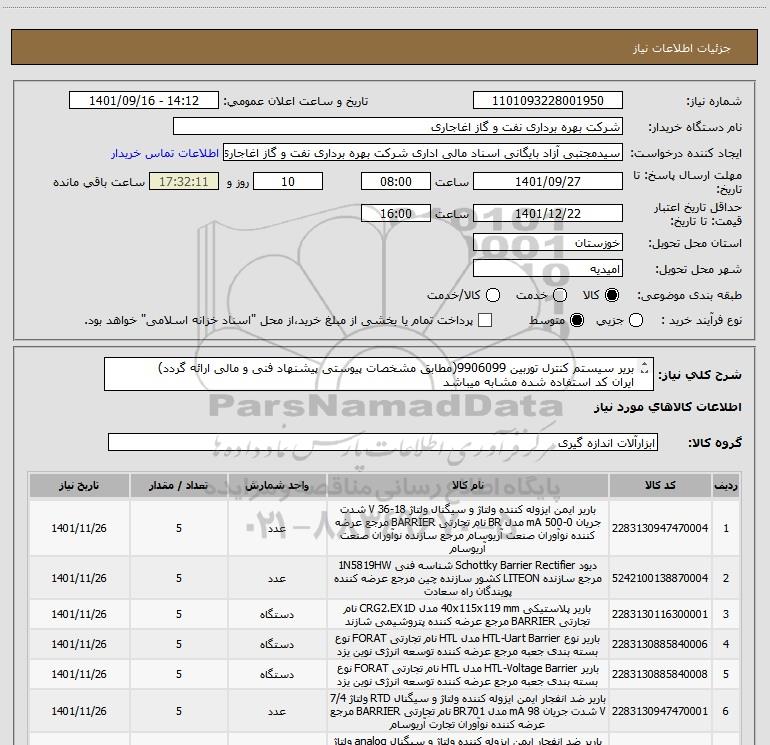
Task: Click the ردیف column header
Action: click(x=726, y=486)
